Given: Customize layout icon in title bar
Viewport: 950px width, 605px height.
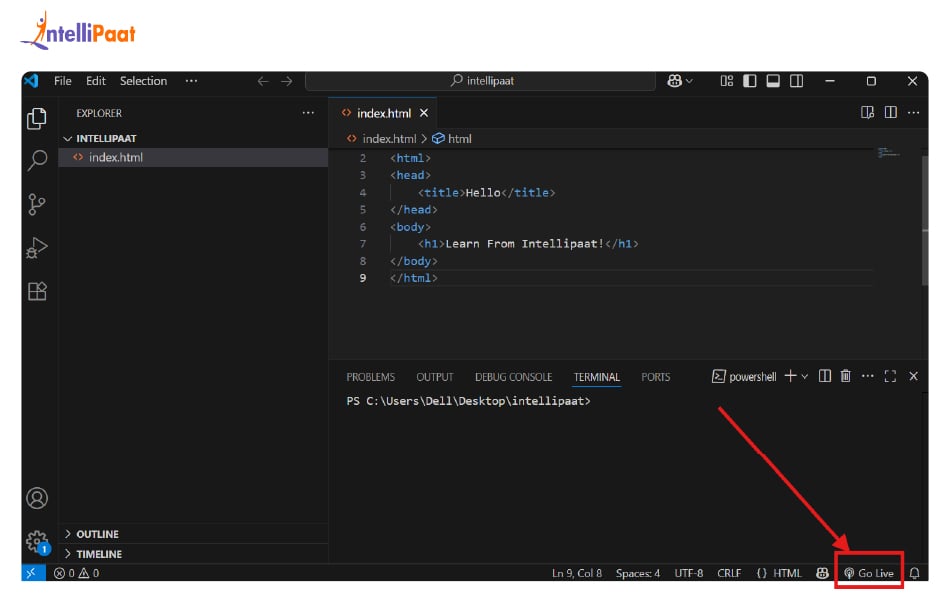Looking at the screenshot, I should pyautogui.click(x=726, y=81).
